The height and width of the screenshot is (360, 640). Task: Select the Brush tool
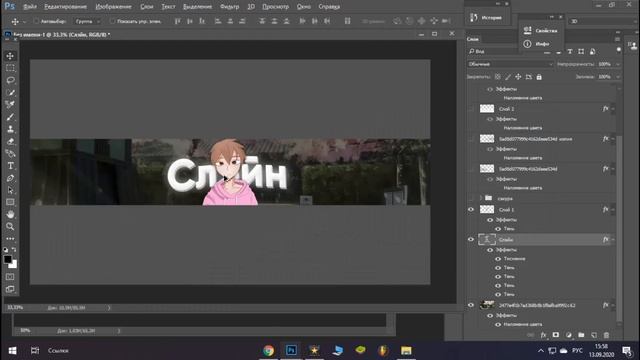click(10, 117)
